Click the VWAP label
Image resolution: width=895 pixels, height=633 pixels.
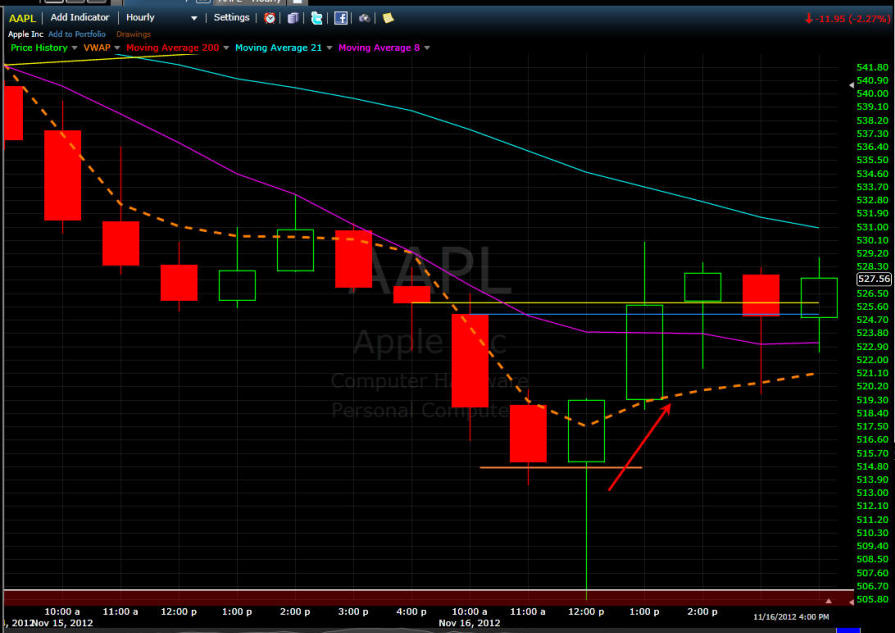97,48
